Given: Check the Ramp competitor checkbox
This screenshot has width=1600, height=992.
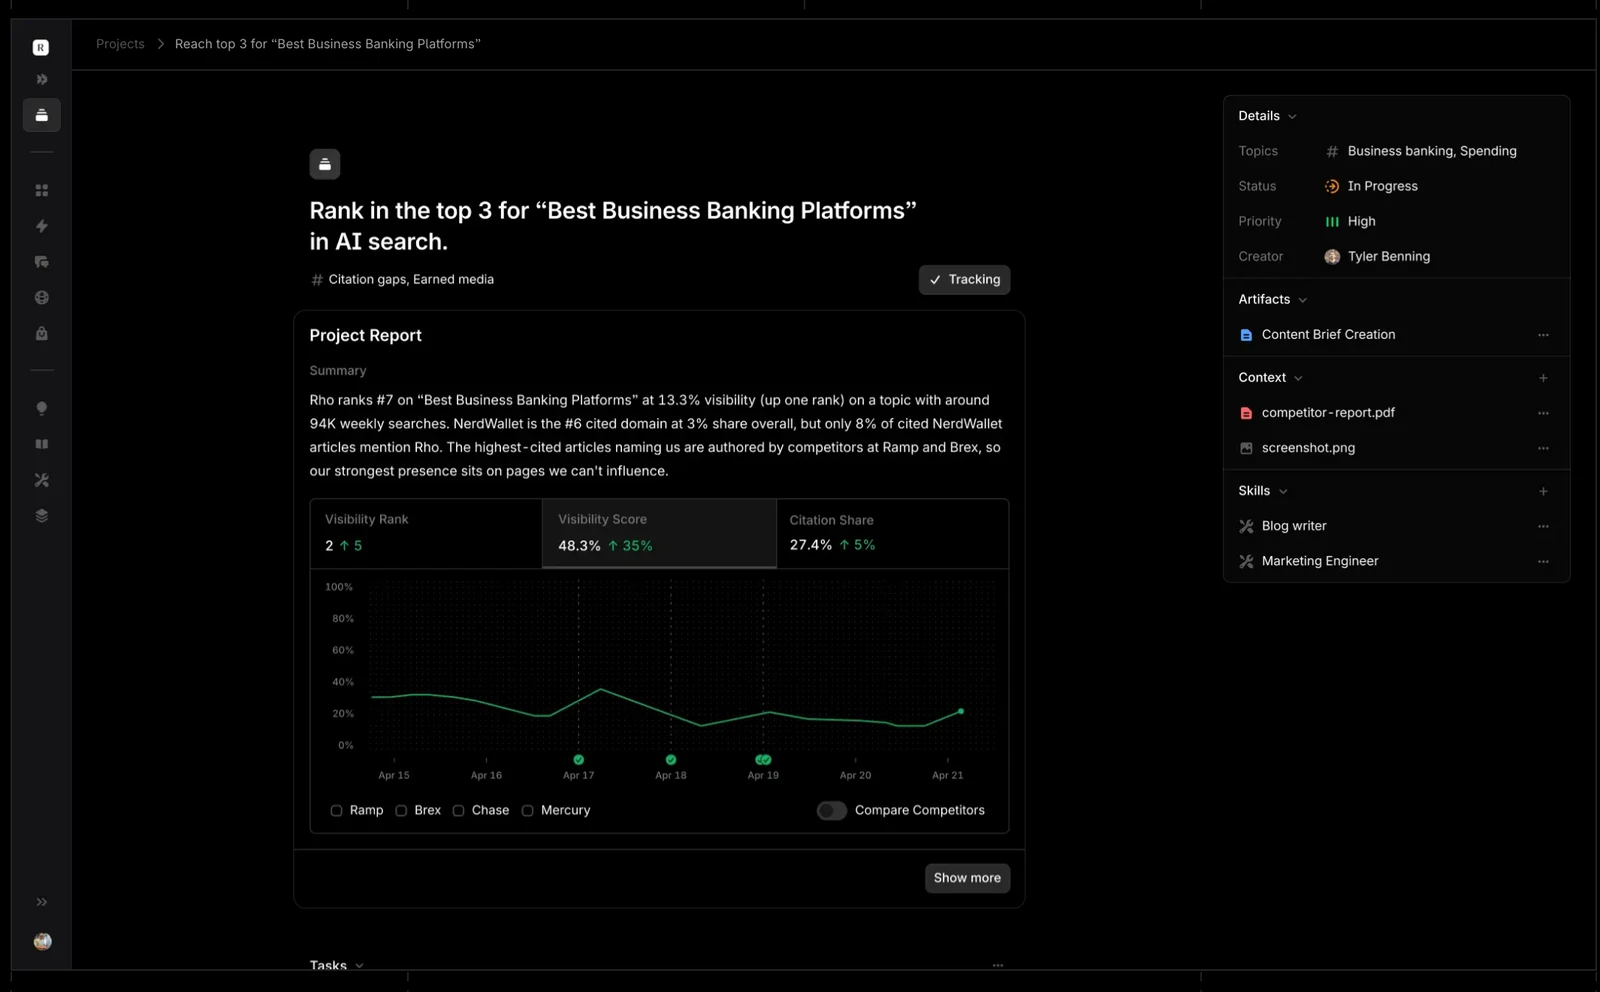Looking at the screenshot, I should 336,811.
